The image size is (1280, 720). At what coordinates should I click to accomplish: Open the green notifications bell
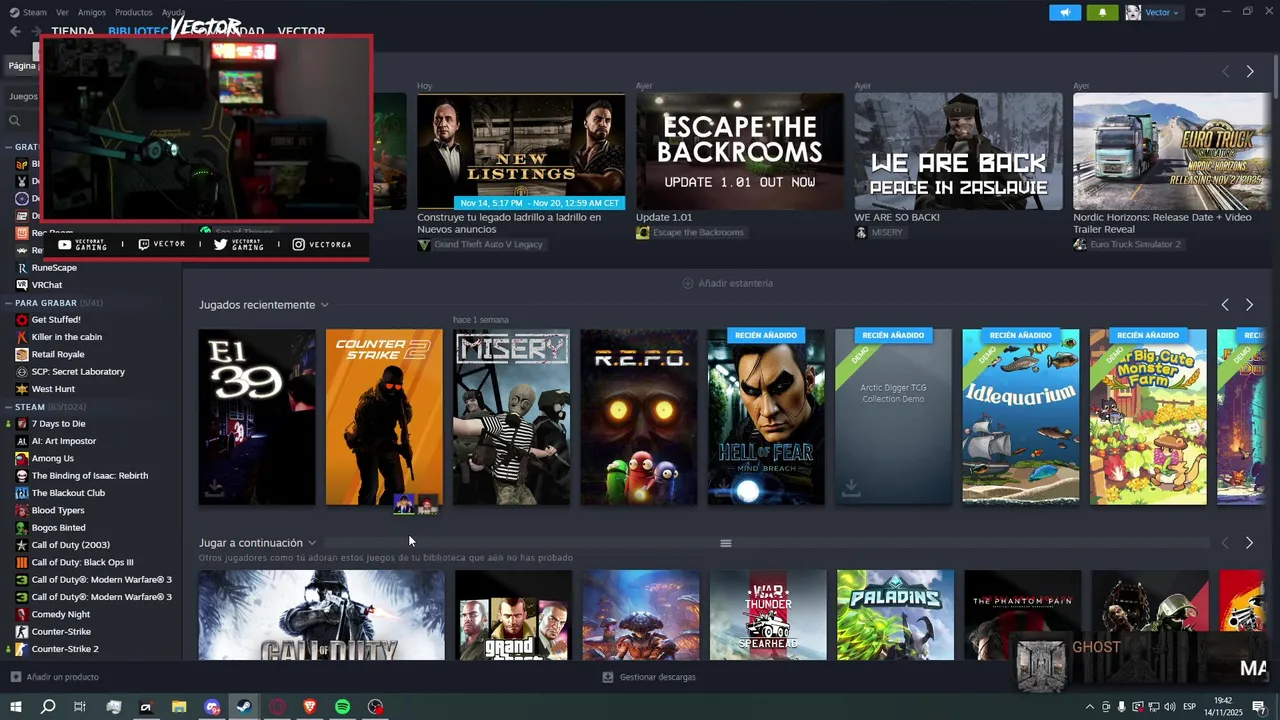(1103, 12)
